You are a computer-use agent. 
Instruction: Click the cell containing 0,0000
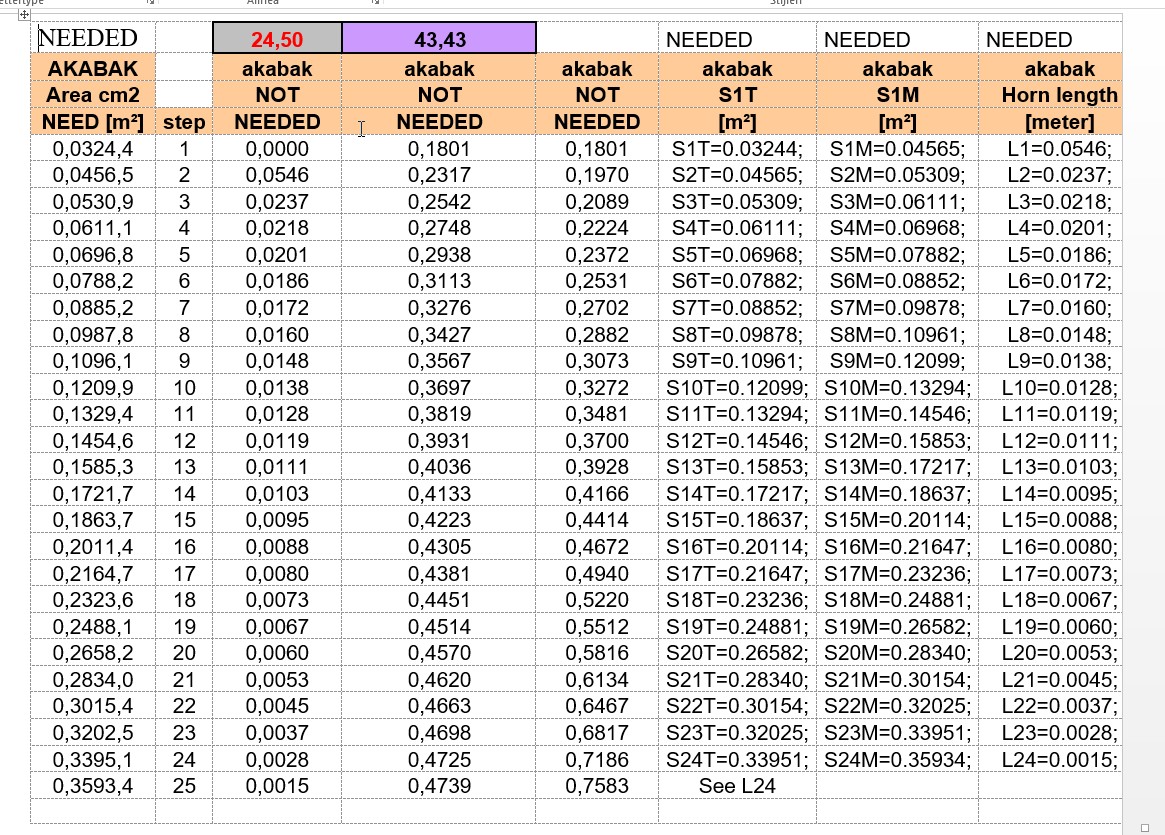click(x=277, y=149)
